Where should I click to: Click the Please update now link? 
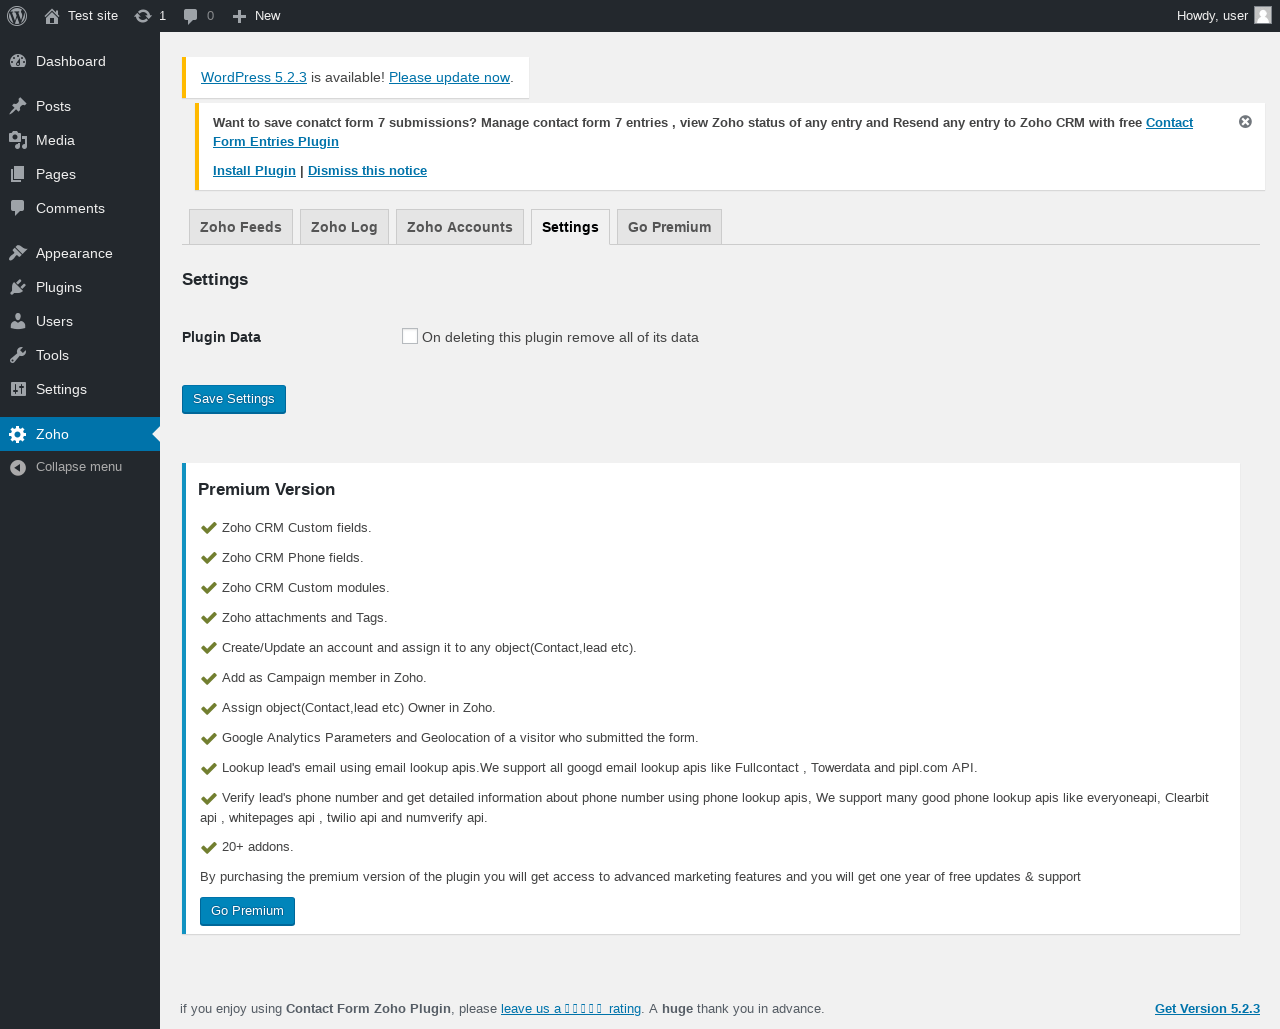449,77
